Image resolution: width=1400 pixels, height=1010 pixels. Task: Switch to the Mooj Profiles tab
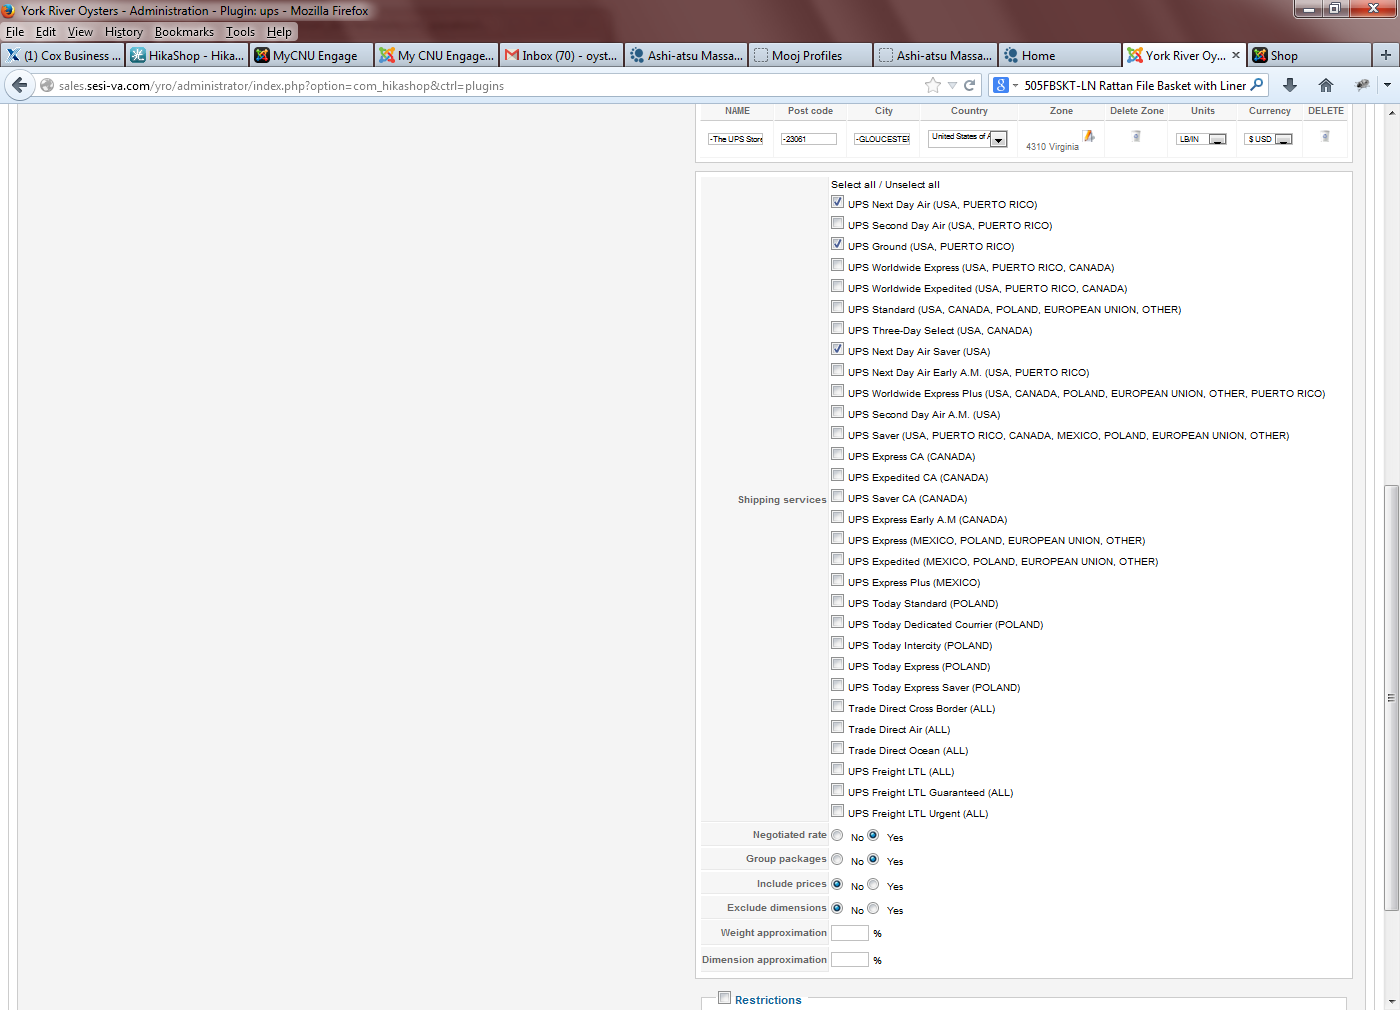(x=809, y=55)
